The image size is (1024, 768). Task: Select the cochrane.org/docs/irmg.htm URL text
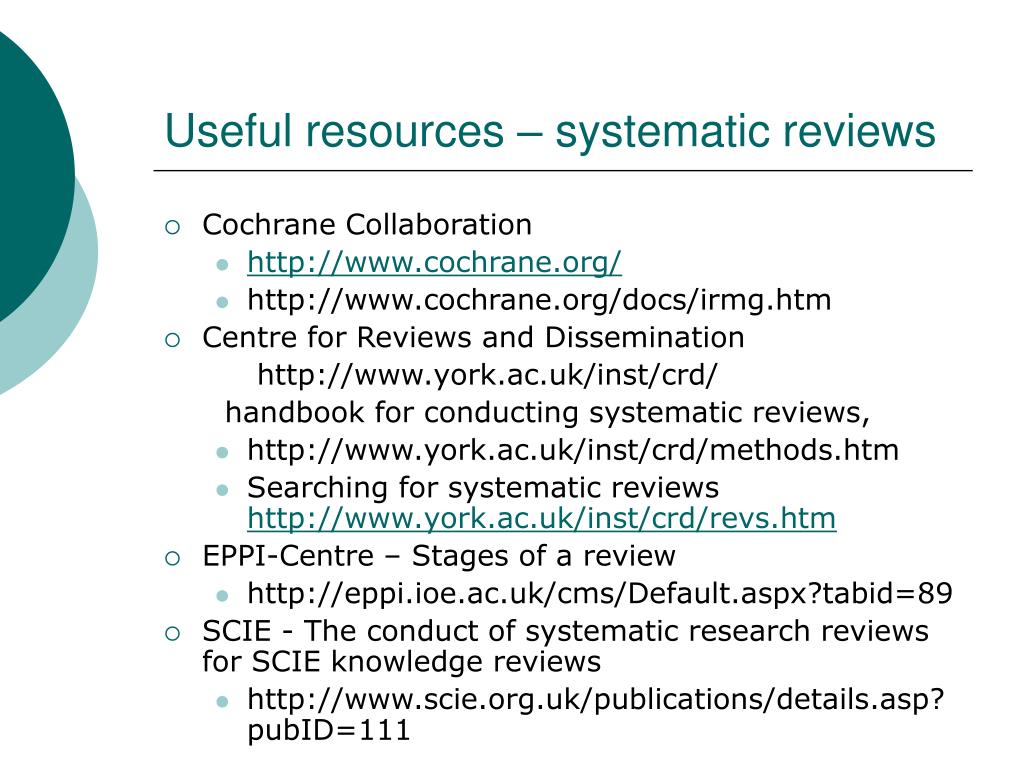click(539, 300)
